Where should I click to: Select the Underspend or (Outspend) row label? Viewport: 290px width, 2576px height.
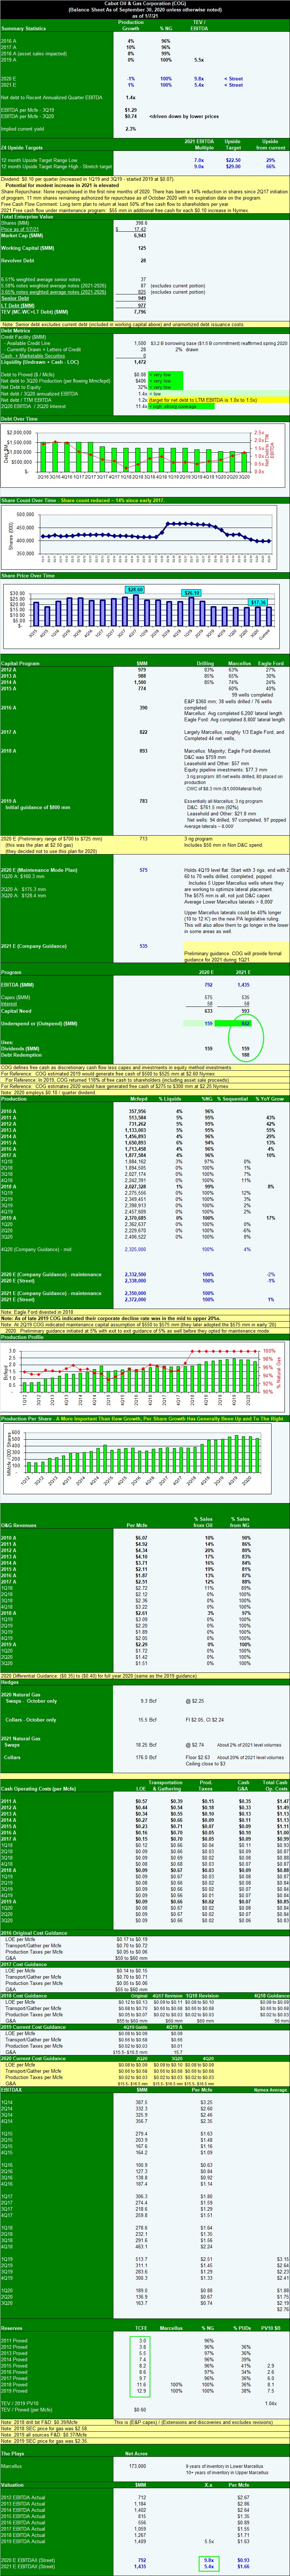tap(39, 1023)
